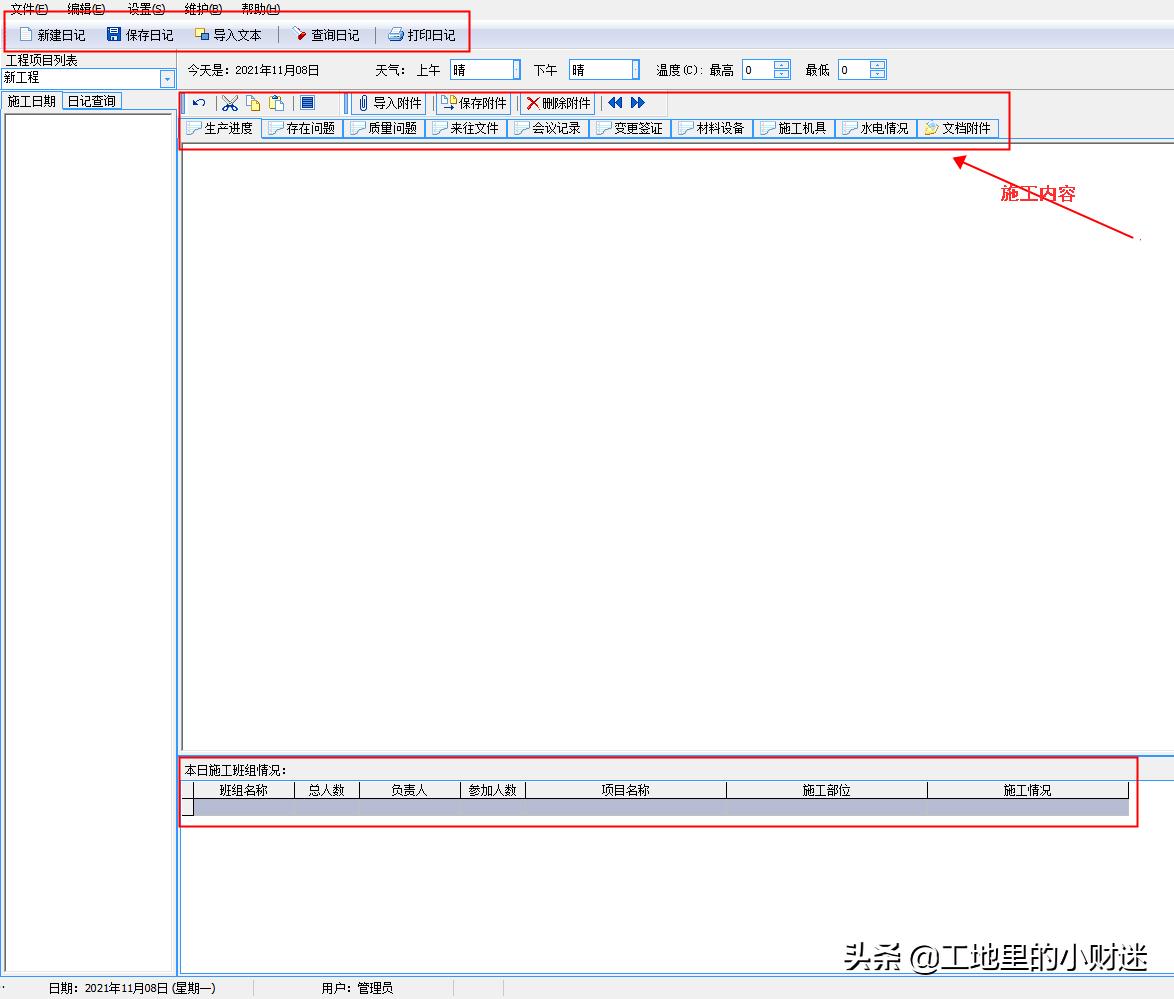Switch to the 施工机具 tab
Image resolution: width=1174 pixels, height=999 pixels.
click(794, 128)
